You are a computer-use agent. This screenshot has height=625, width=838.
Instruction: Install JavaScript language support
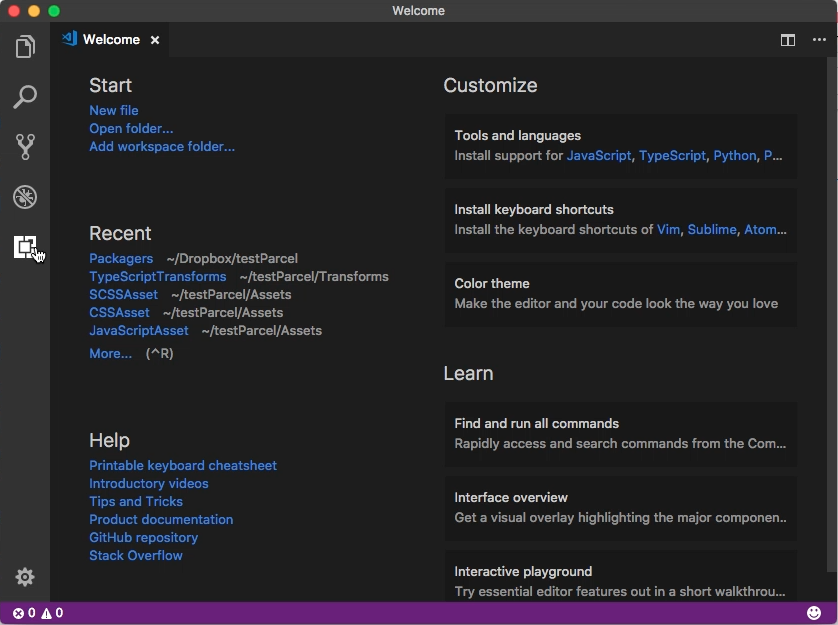599,156
